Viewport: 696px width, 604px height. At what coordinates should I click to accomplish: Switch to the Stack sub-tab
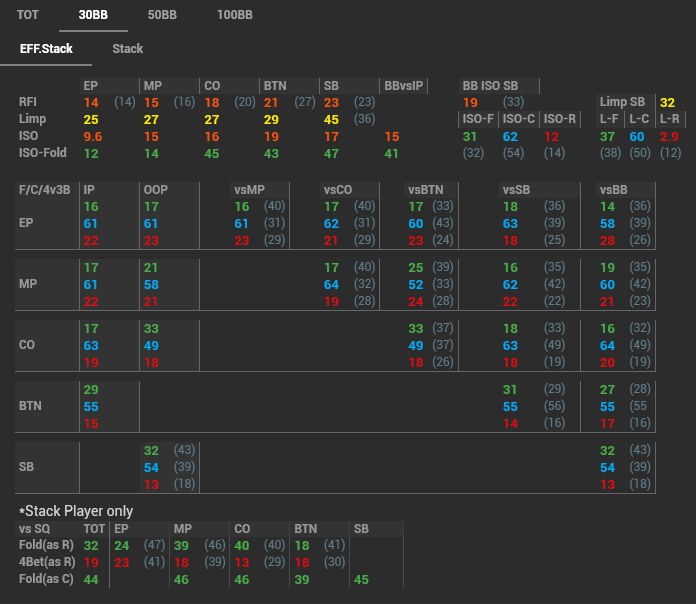(x=128, y=48)
